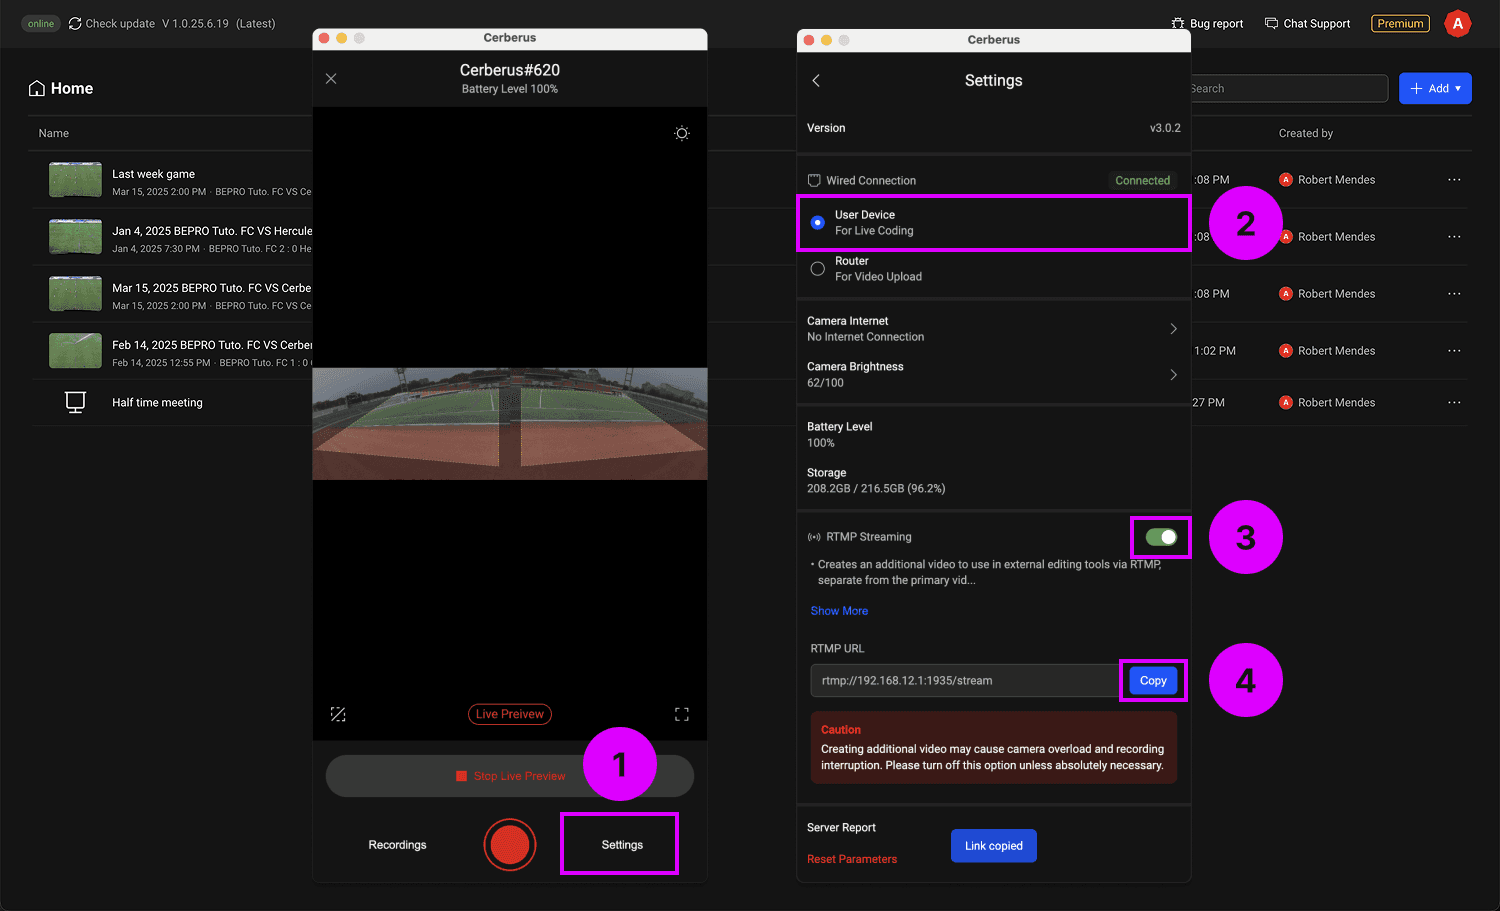This screenshot has height=911, width=1500.
Task: Expand Camera Internet chevron
Action: pyautogui.click(x=1173, y=329)
